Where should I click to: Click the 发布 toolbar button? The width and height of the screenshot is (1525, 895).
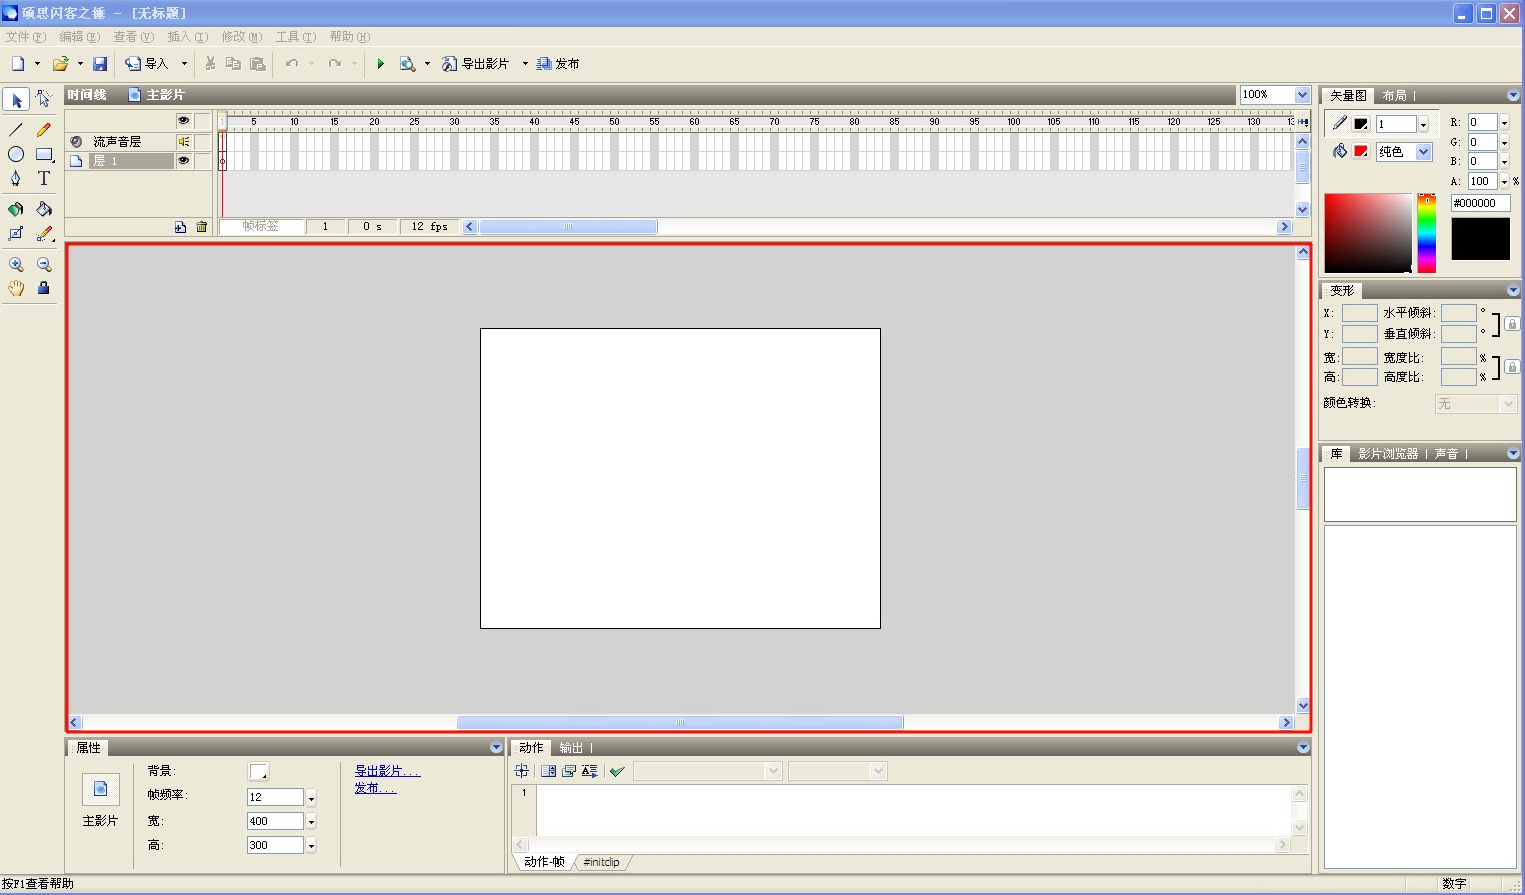tap(558, 64)
